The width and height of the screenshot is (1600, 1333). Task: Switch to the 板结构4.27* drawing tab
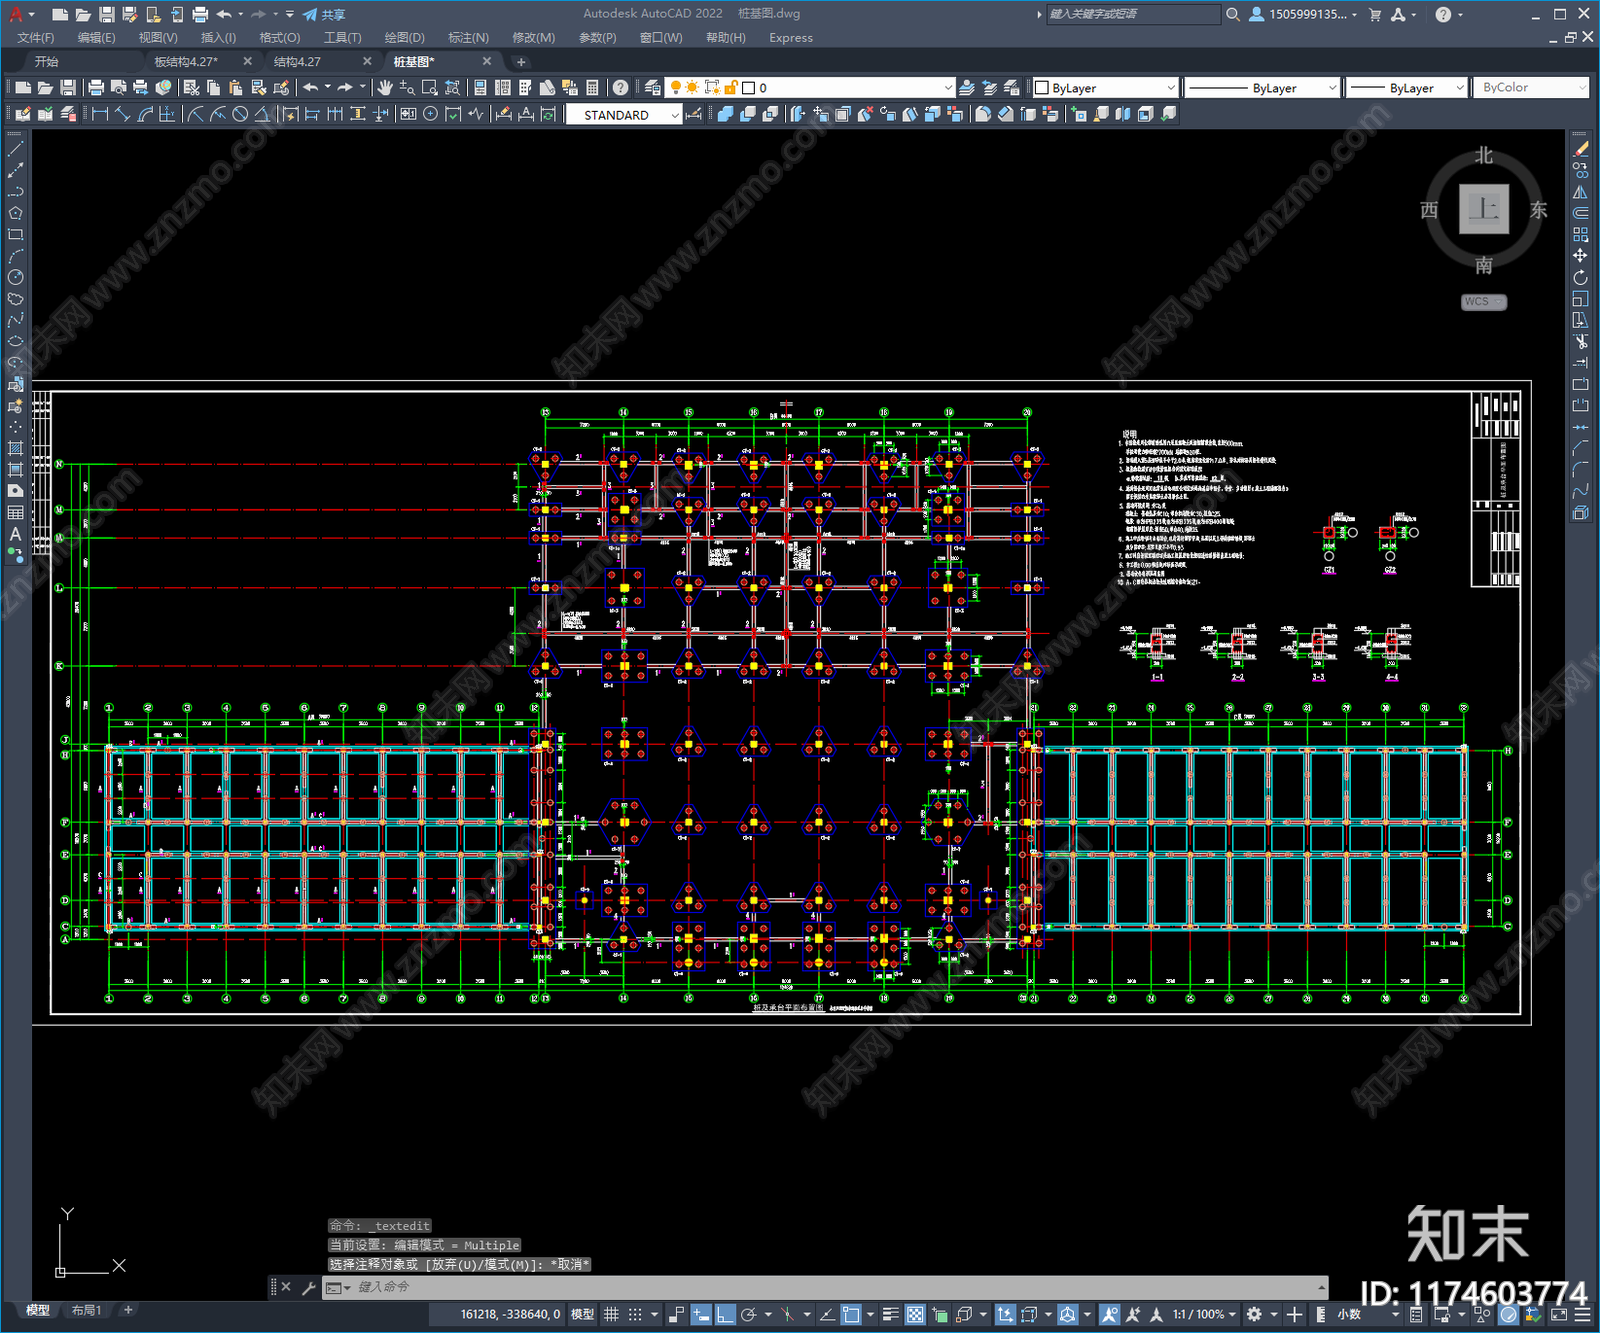click(186, 62)
